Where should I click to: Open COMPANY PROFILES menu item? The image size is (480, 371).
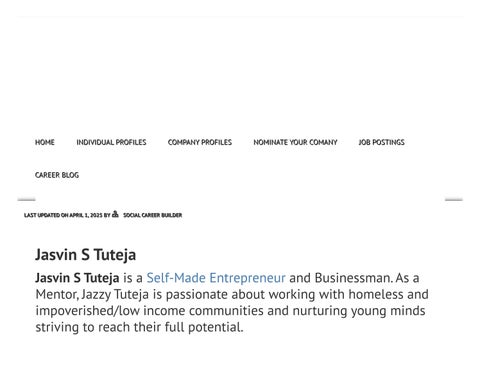(x=200, y=142)
